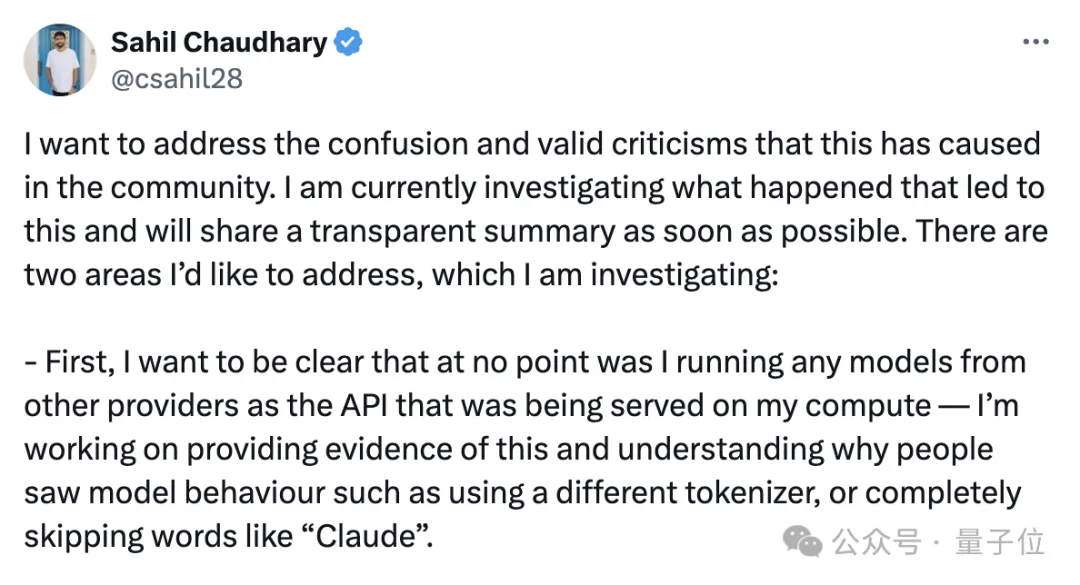Click the WeChat logo watermark icon

803,542
